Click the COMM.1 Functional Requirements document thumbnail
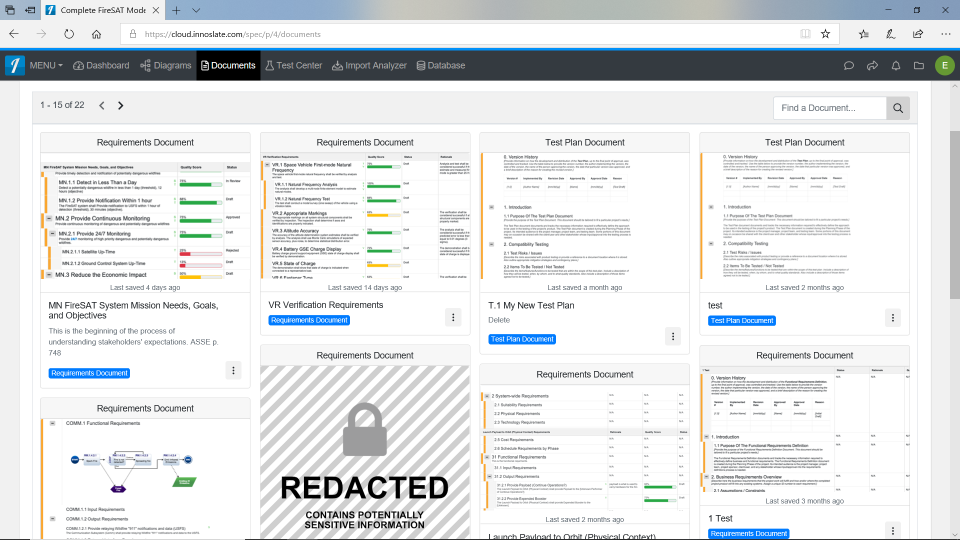 point(146,479)
